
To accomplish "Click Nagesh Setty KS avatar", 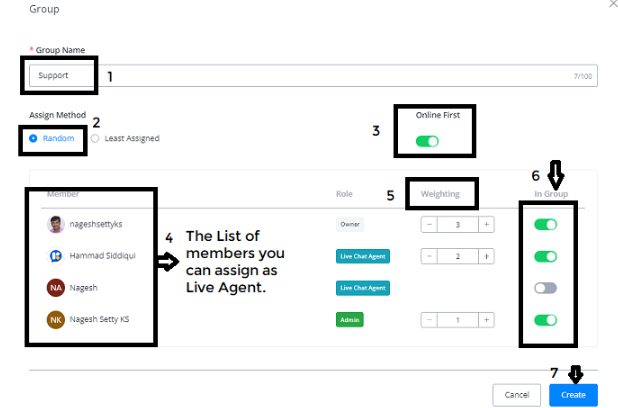I will (x=56, y=320).
